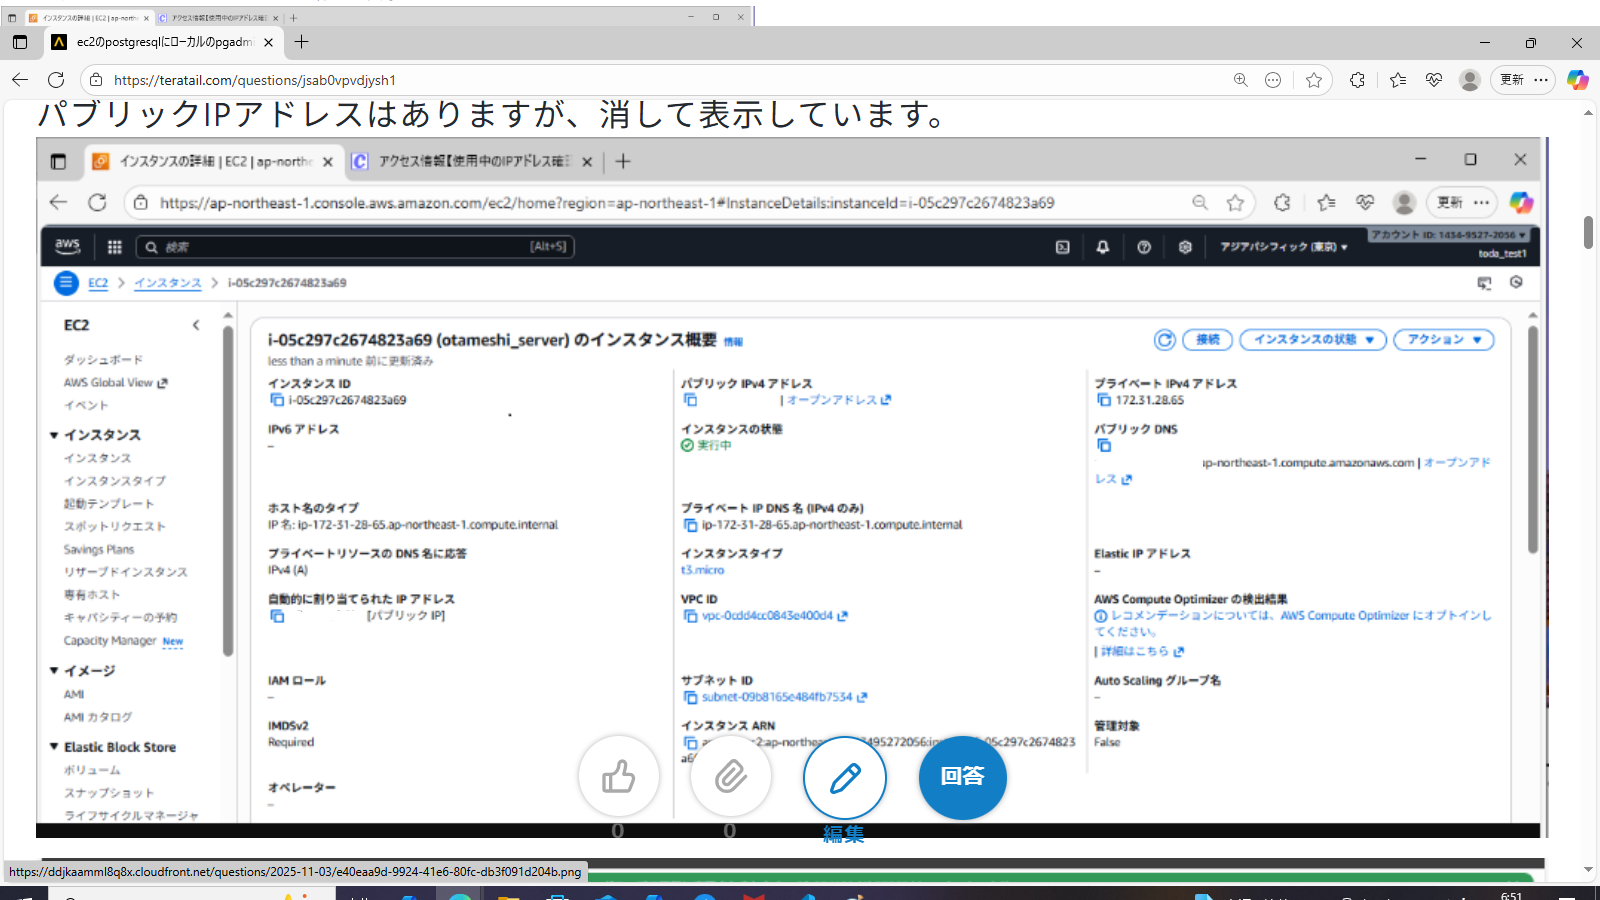Click the teratail page vertical scrollbar thumb
Screen dimensions: 1600x900
[1588, 232]
